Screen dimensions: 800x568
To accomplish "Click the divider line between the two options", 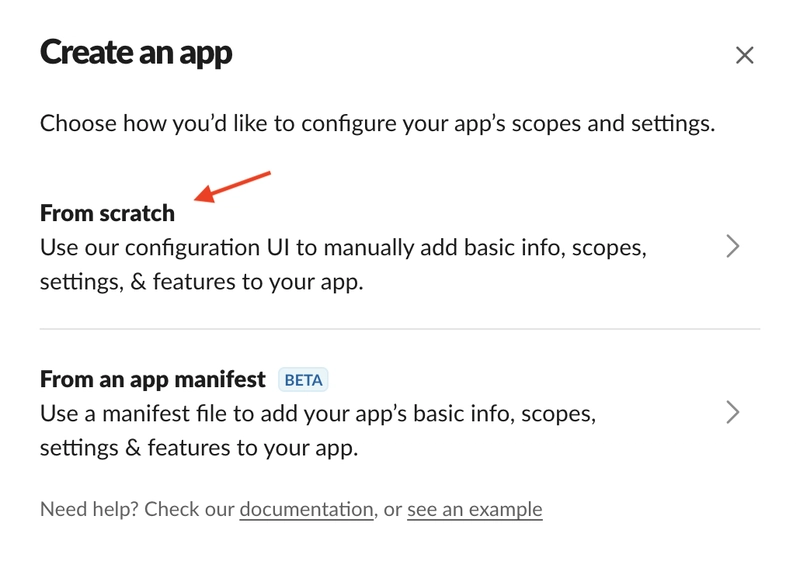I will pyautogui.click(x=400, y=329).
